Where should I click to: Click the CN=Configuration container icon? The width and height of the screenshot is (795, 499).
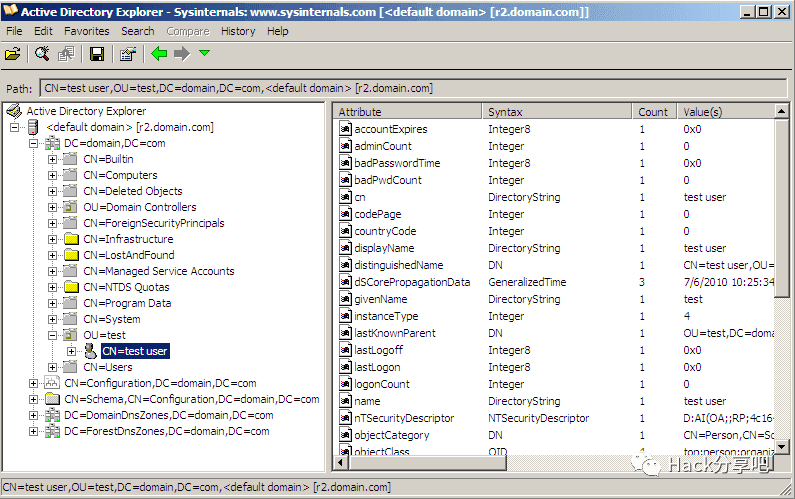pyautogui.click(x=52, y=383)
